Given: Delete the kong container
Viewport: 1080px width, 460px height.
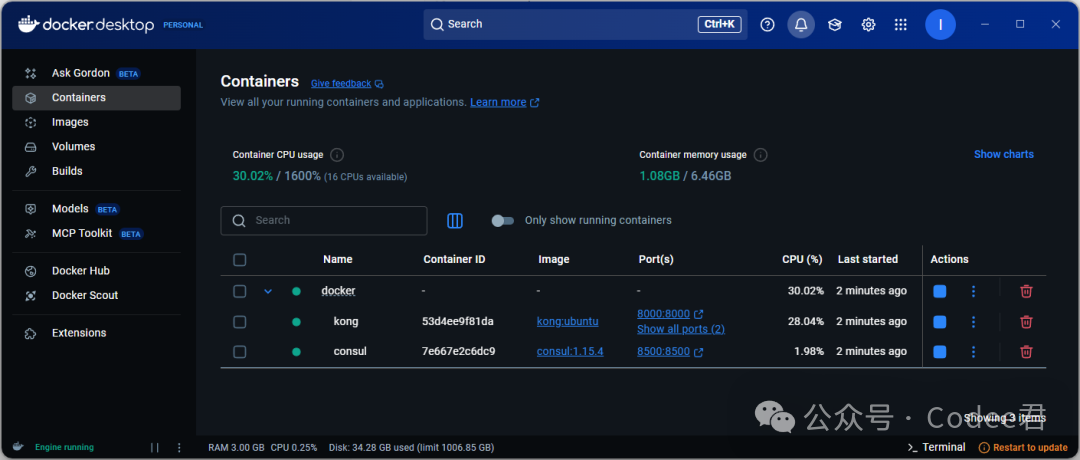Looking at the screenshot, I should pyautogui.click(x=1026, y=322).
